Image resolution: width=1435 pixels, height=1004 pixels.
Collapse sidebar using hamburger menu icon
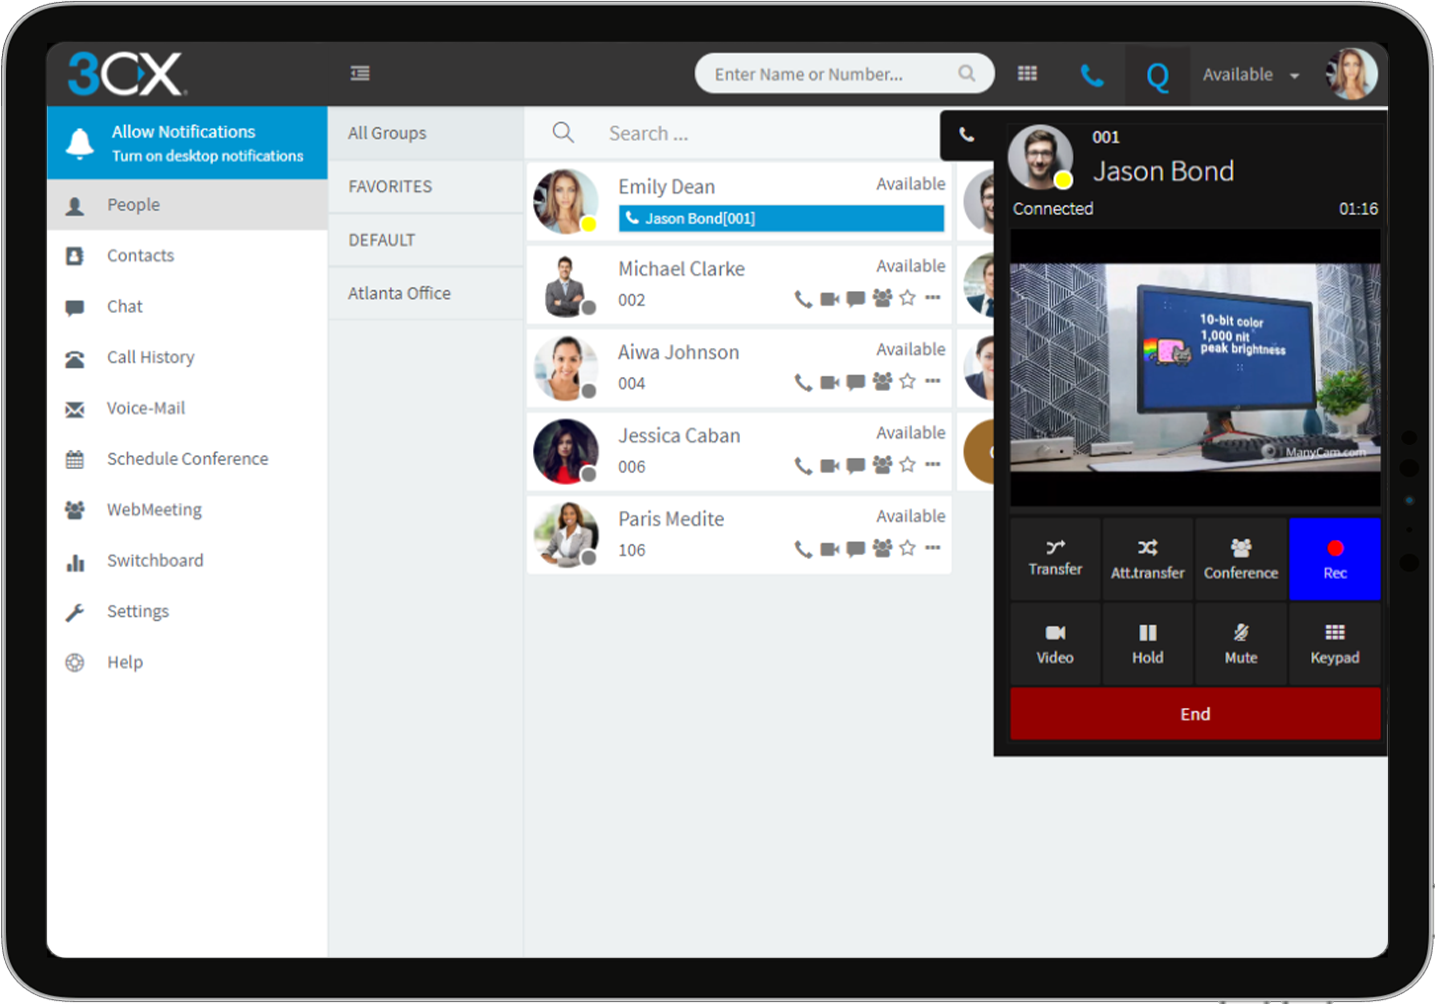pyautogui.click(x=360, y=73)
